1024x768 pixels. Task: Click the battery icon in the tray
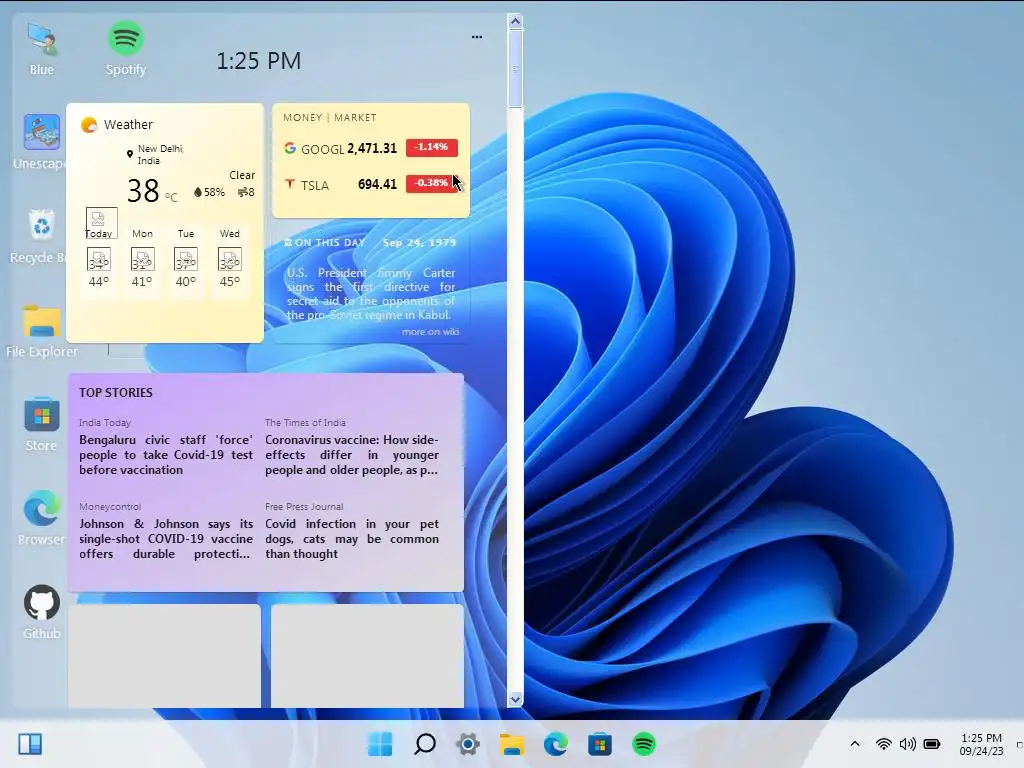pyautogui.click(x=932, y=744)
